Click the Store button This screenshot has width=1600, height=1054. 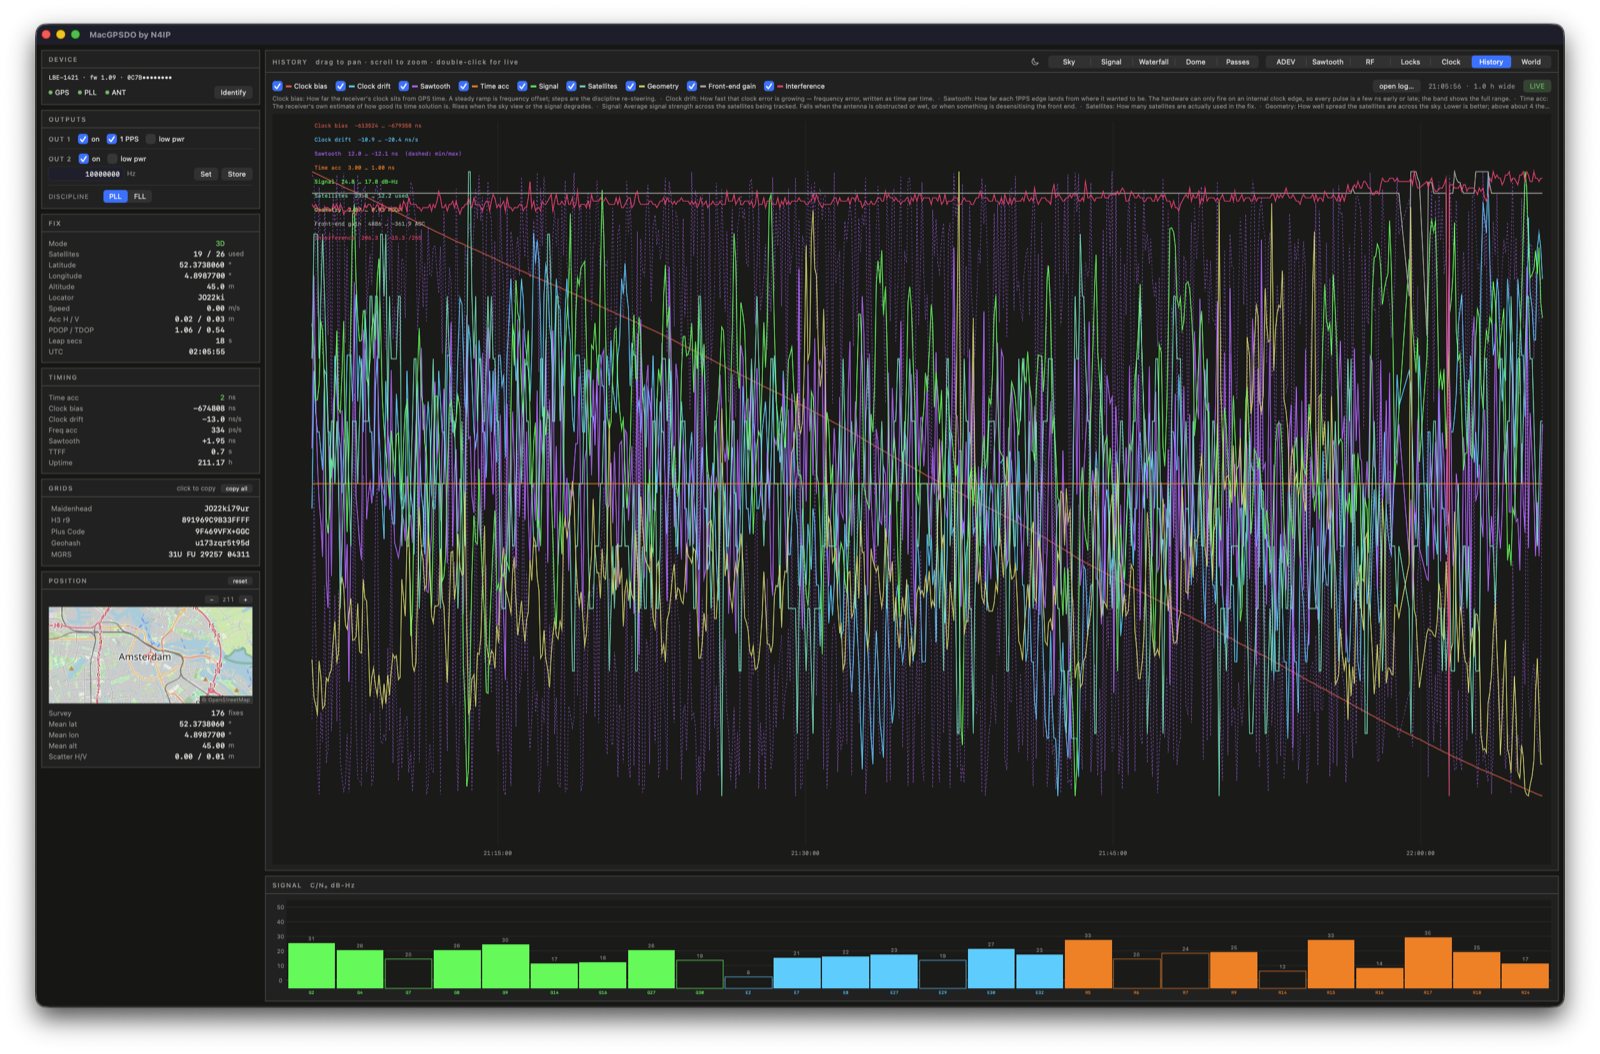click(237, 174)
